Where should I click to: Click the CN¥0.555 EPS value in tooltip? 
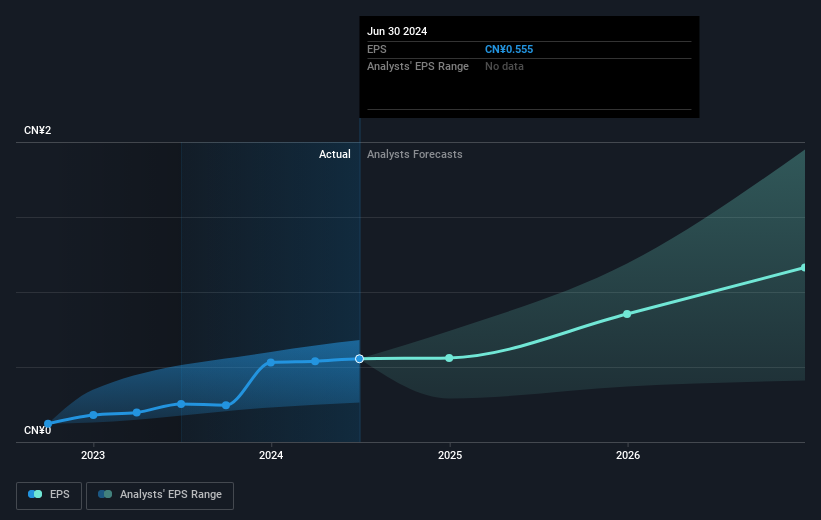coord(509,49)
